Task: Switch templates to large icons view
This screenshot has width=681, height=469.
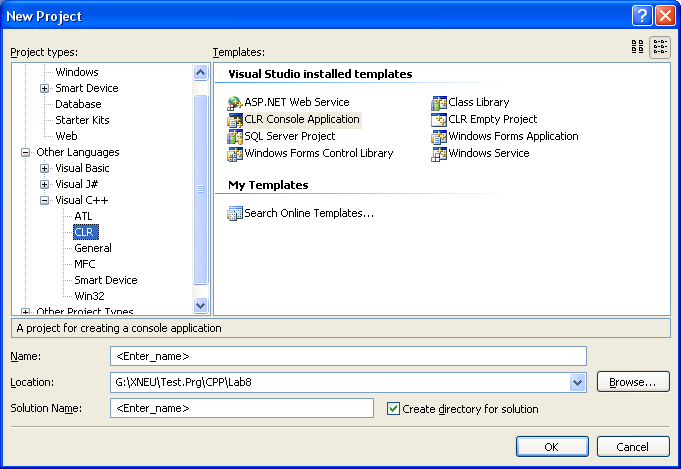Action: 638,46
